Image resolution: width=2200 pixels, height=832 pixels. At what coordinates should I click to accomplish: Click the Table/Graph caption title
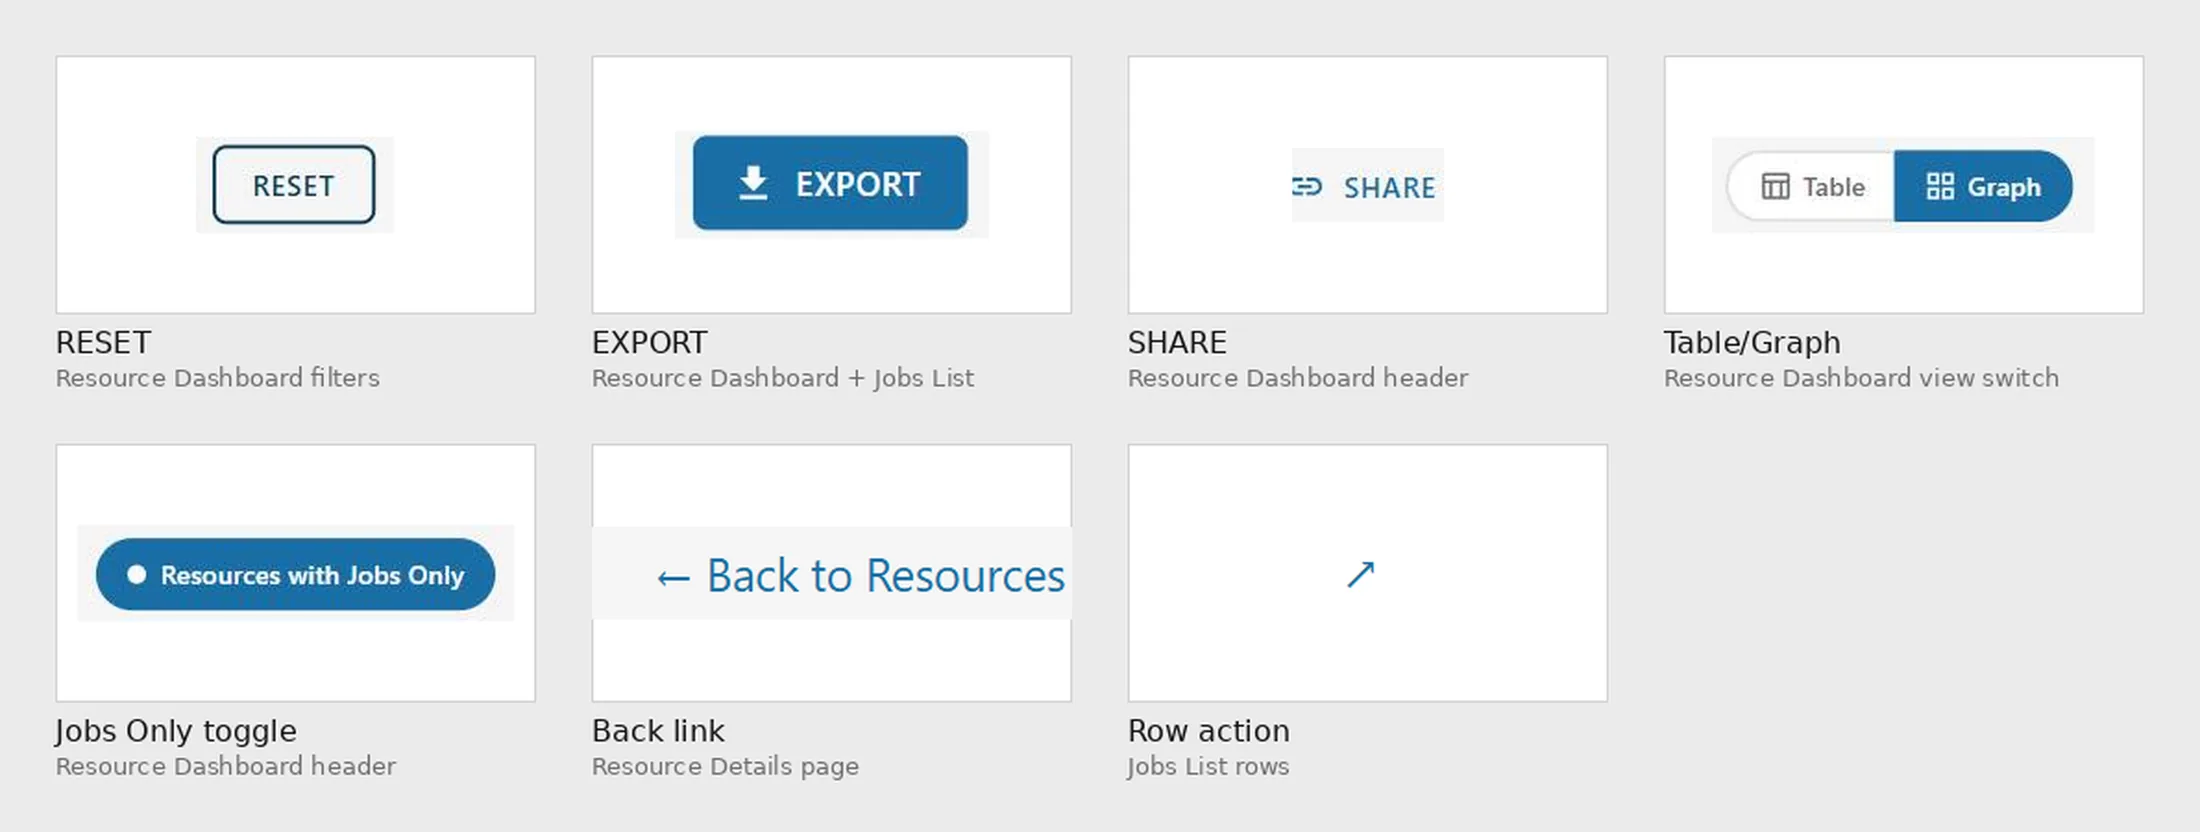click(x=1752, y=343)
